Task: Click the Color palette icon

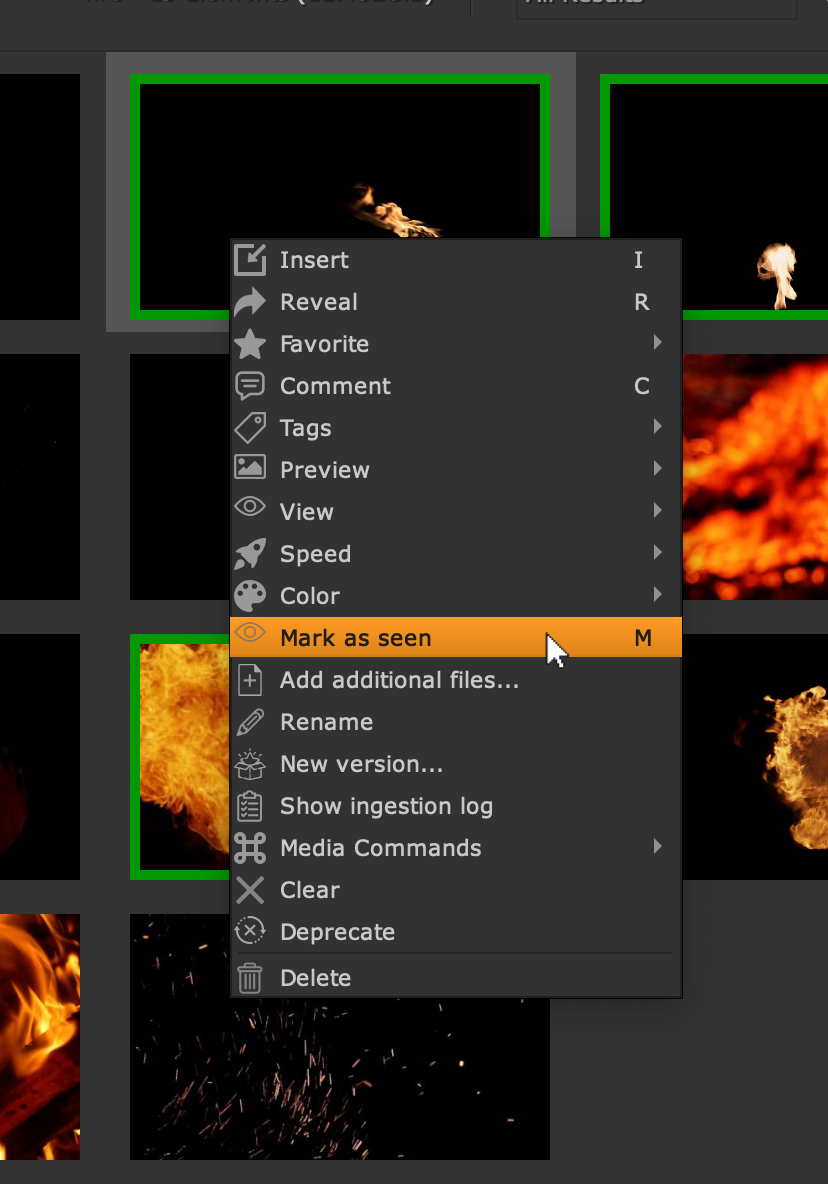Action: [x=250, y=596]
